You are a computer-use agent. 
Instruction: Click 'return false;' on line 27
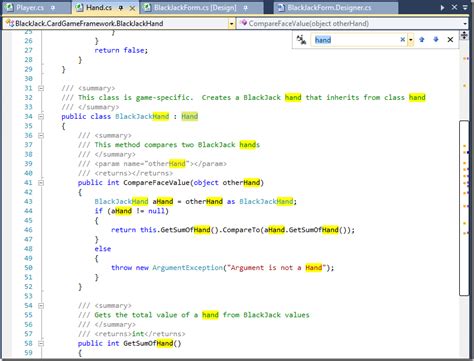coord(121,50)
